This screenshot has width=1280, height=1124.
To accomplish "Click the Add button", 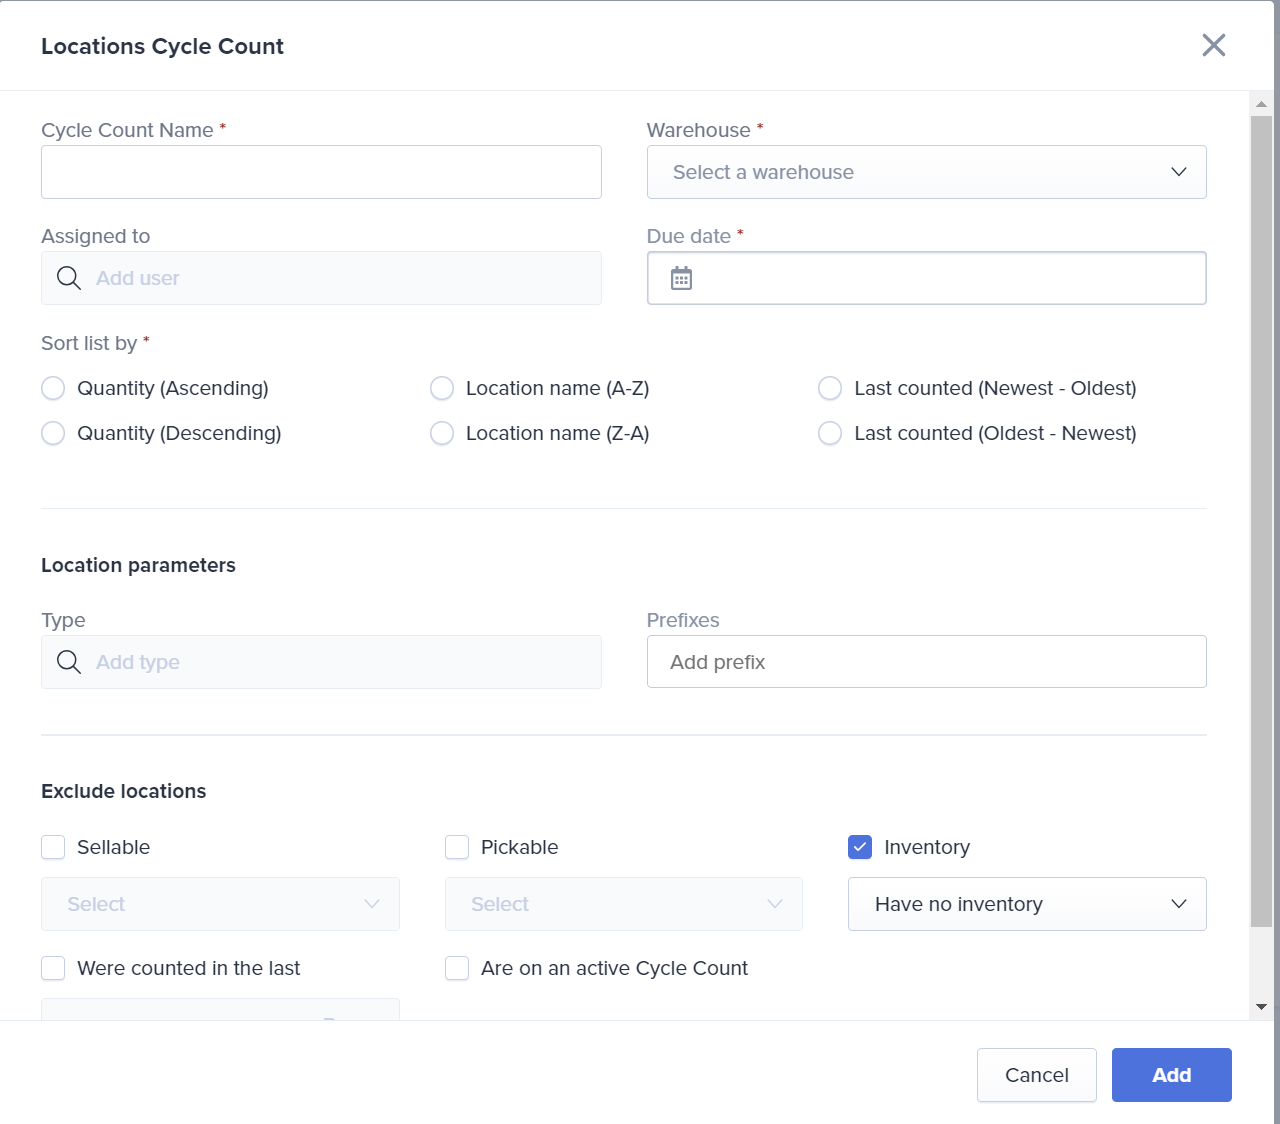I will 1171,1075.
